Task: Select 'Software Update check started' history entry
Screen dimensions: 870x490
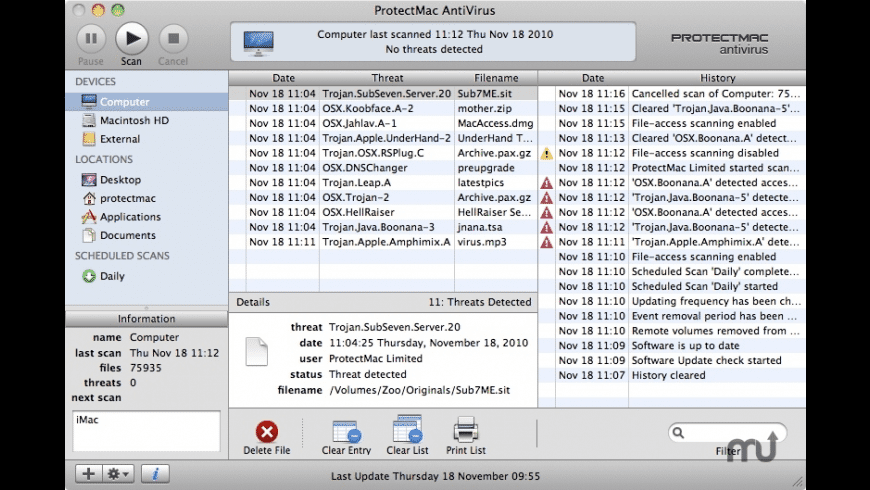Action: [672, 360]
